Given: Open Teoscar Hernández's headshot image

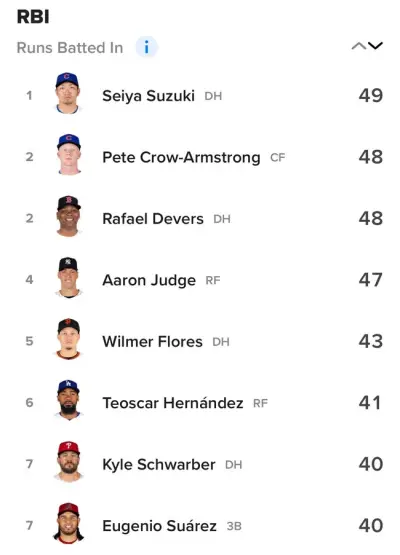Looking at the screenshot, I should [68, 400].
